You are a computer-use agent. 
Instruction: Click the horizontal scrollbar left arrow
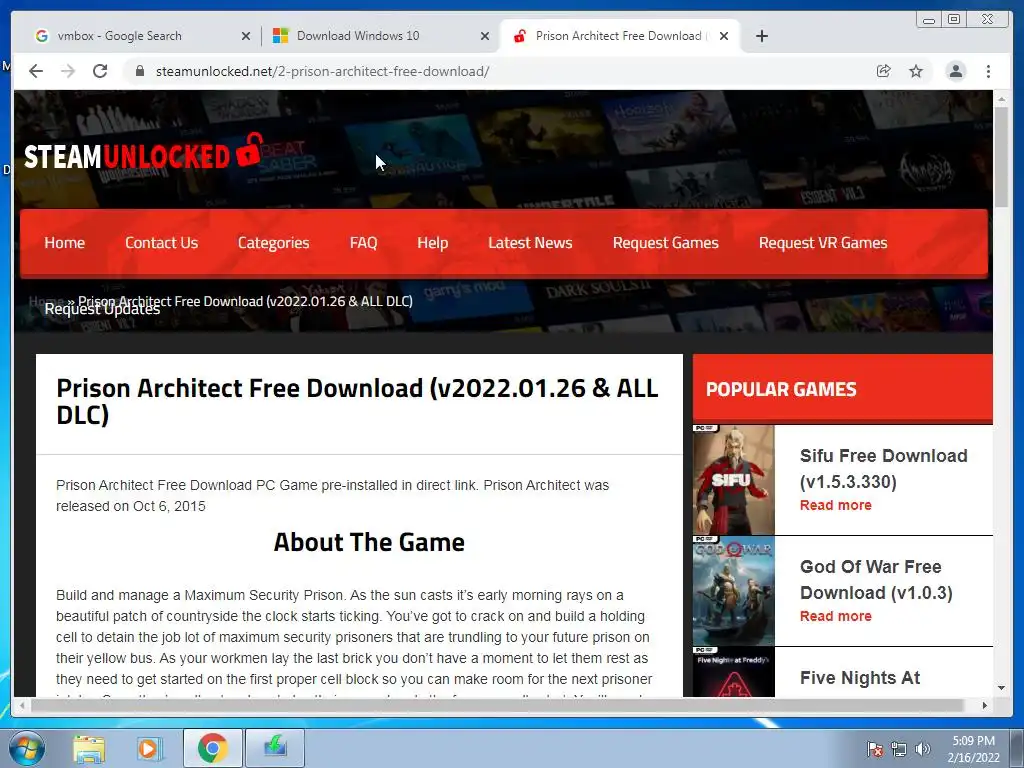tap(22, 705)
